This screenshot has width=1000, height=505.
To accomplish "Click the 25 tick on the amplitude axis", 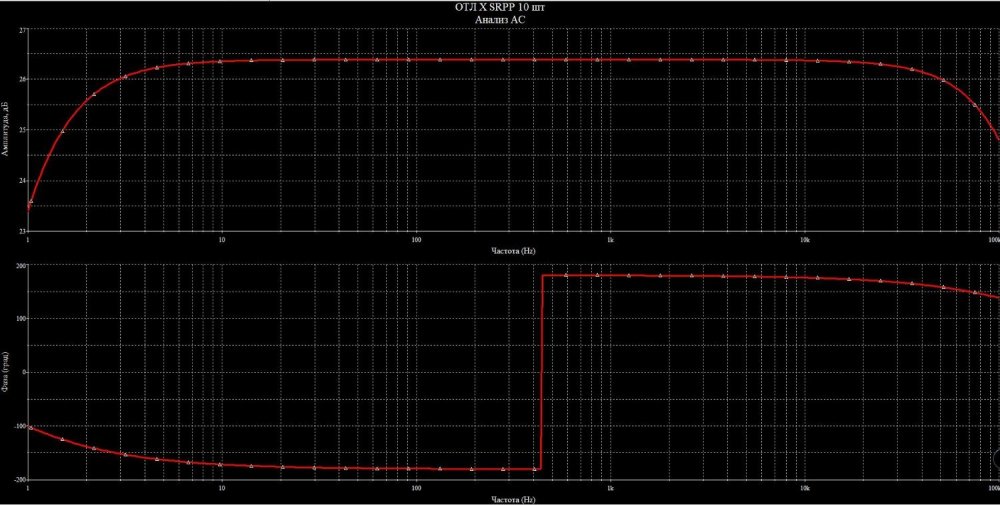I will 22,130.
